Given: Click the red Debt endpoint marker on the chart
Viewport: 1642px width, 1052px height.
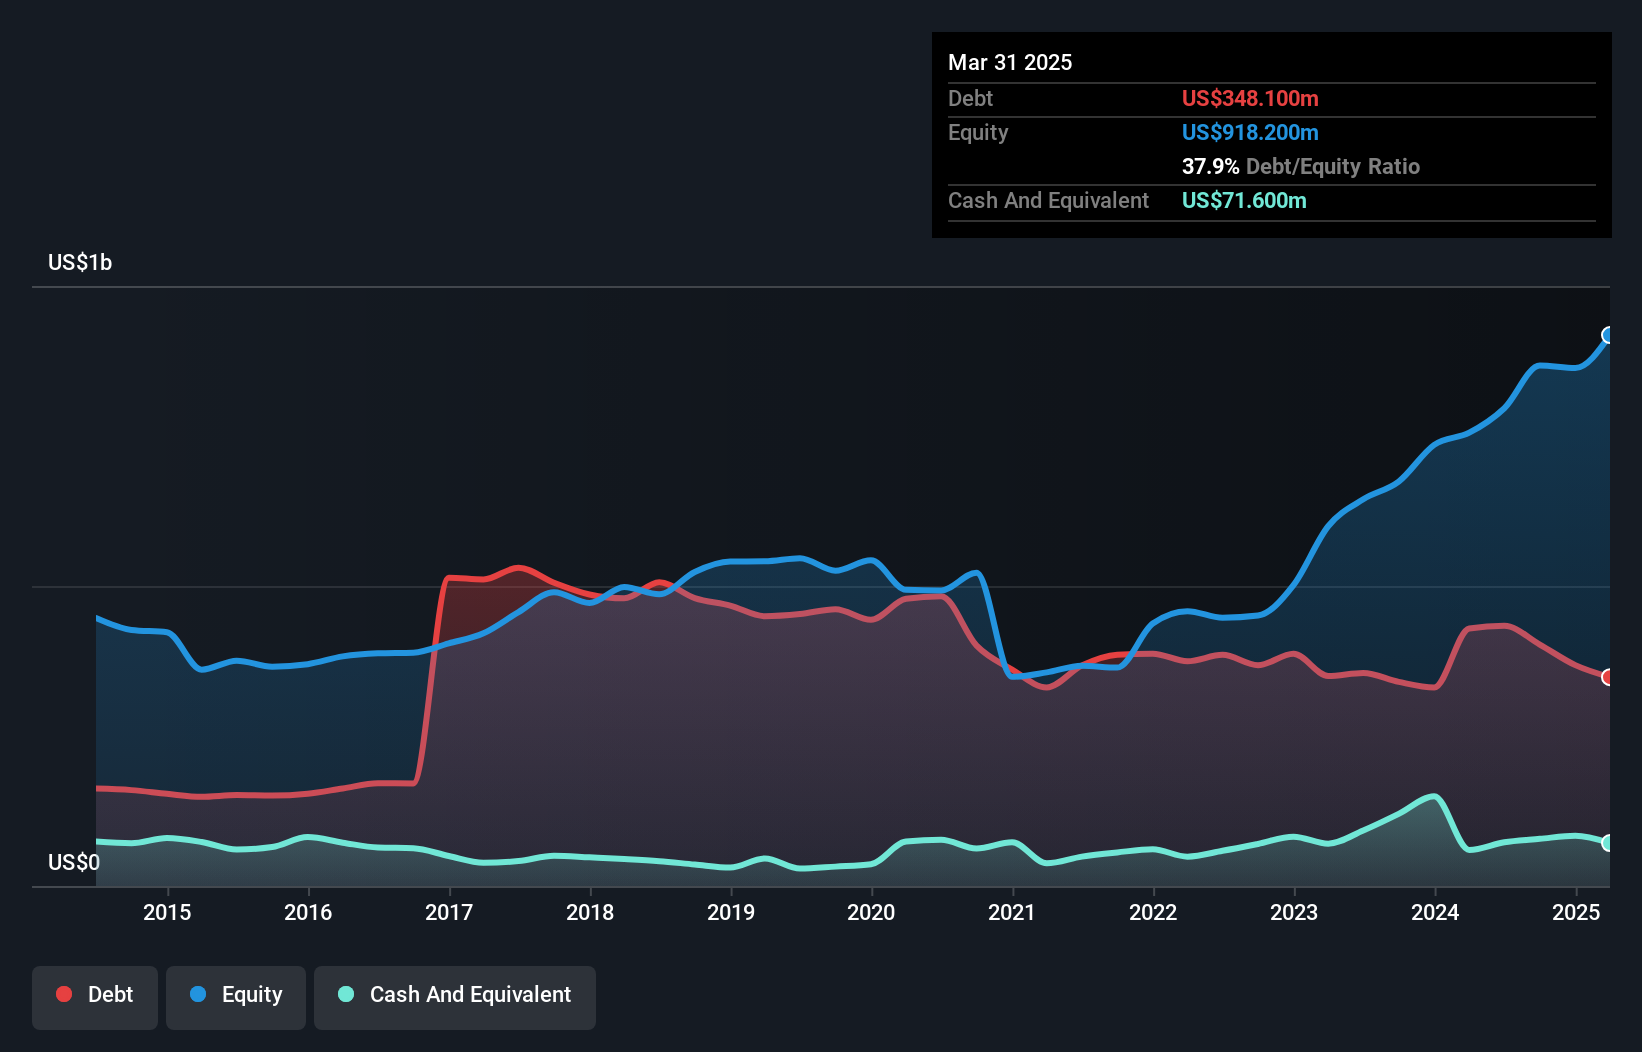Looking at the screenshot, I should point(1608,677).
